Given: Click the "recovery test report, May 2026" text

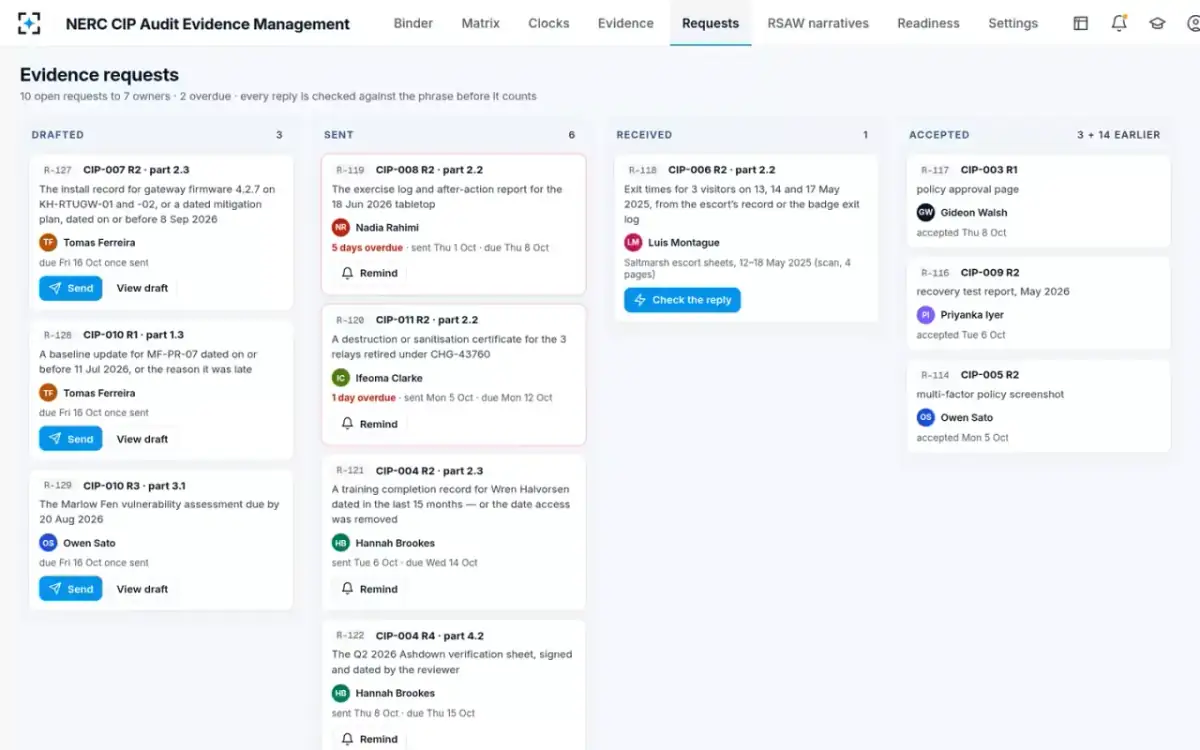Looking at the screenshot, I should (993, 292).
